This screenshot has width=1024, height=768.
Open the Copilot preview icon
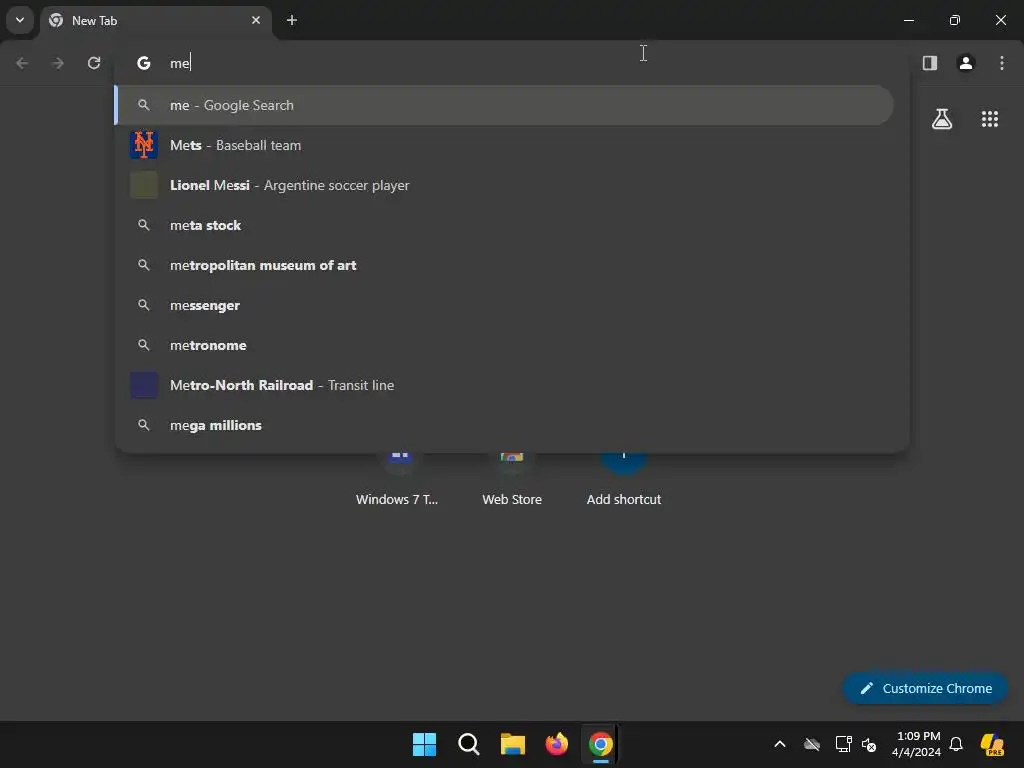click(x=992, y=744)
